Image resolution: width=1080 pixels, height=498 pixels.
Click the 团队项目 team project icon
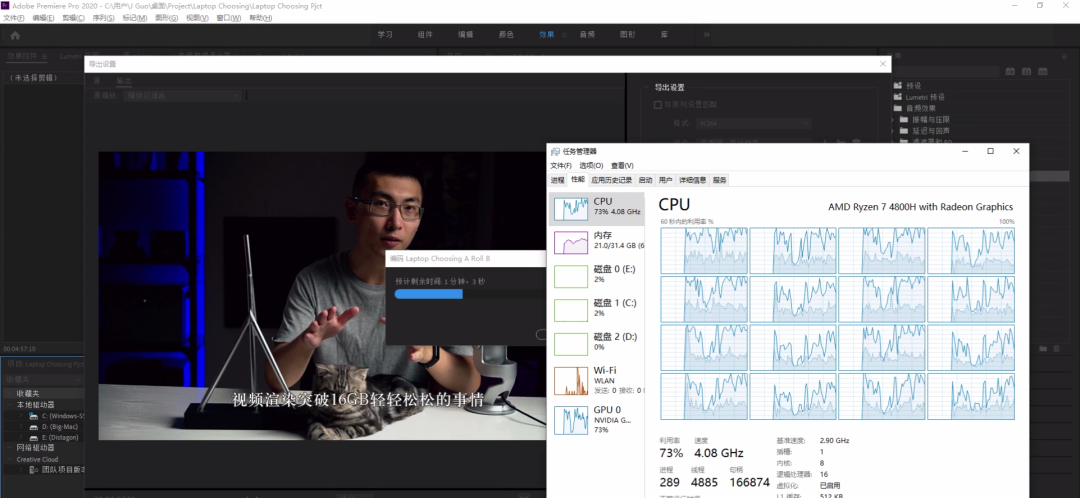[34, 470]
